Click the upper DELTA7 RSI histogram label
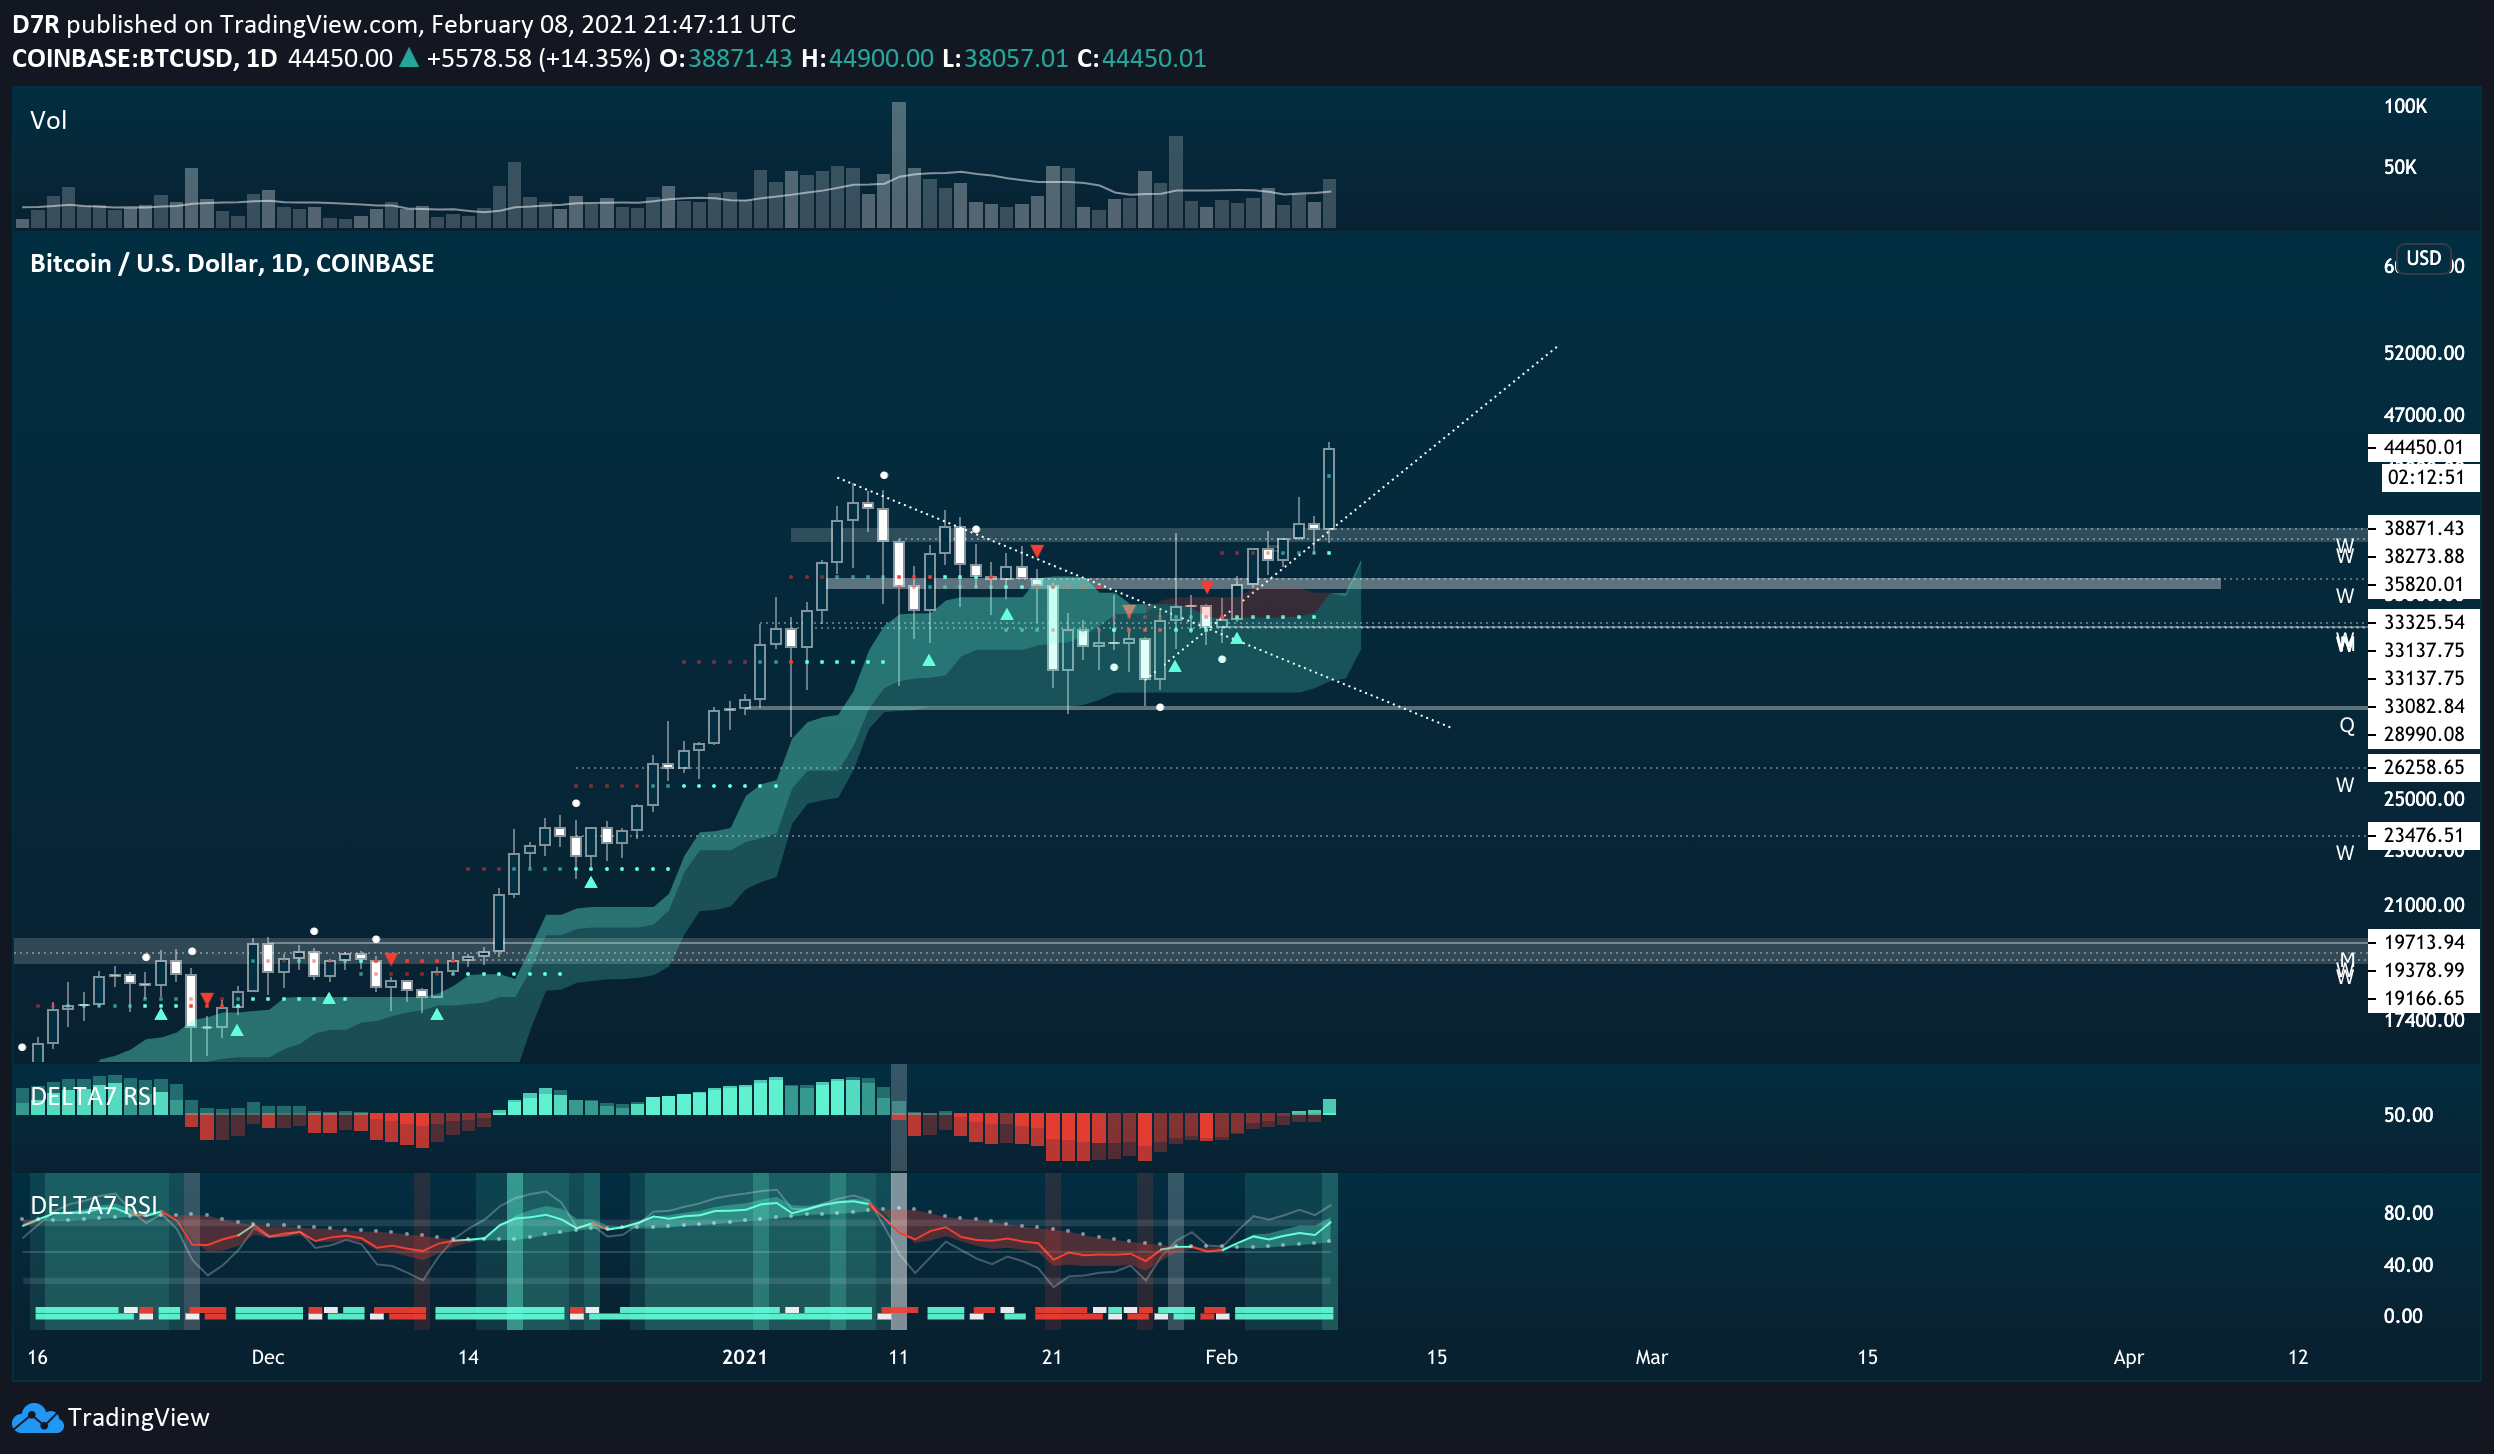Screen dimensions: 2494x1454 coord(94,1097)
